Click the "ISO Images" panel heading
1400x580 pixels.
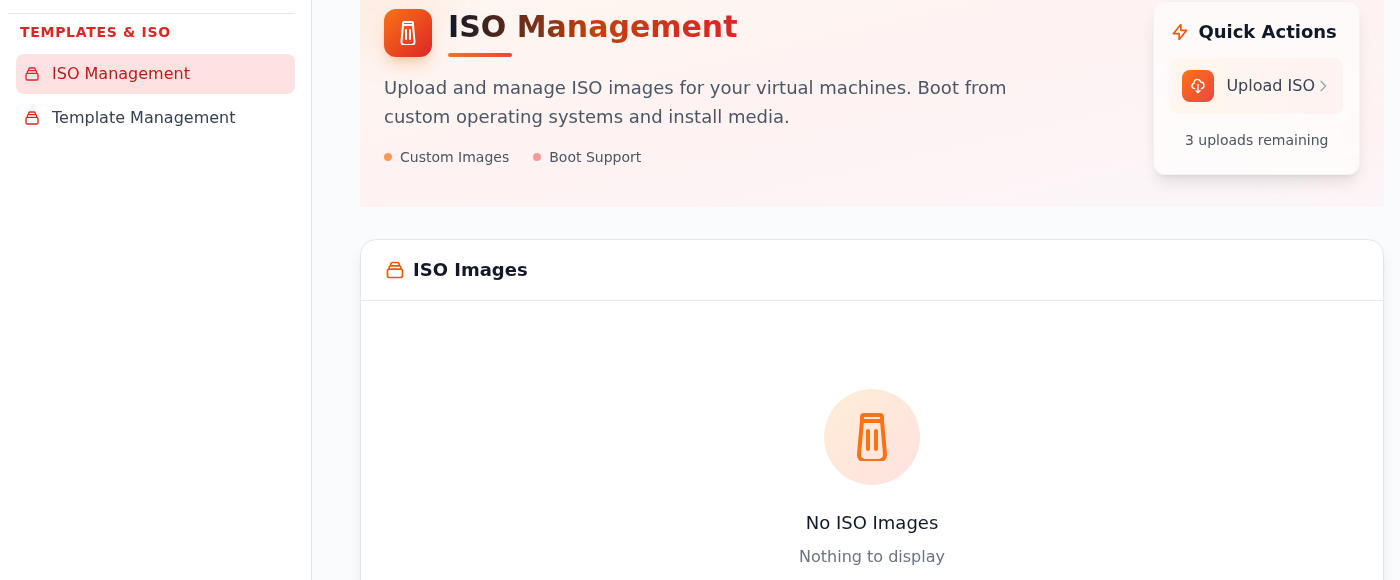[x=470, y=270]
